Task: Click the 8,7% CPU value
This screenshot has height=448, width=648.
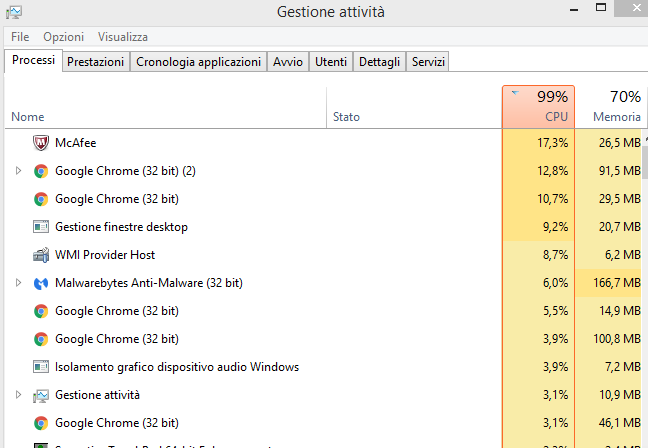Action: (x=555, y=255)
